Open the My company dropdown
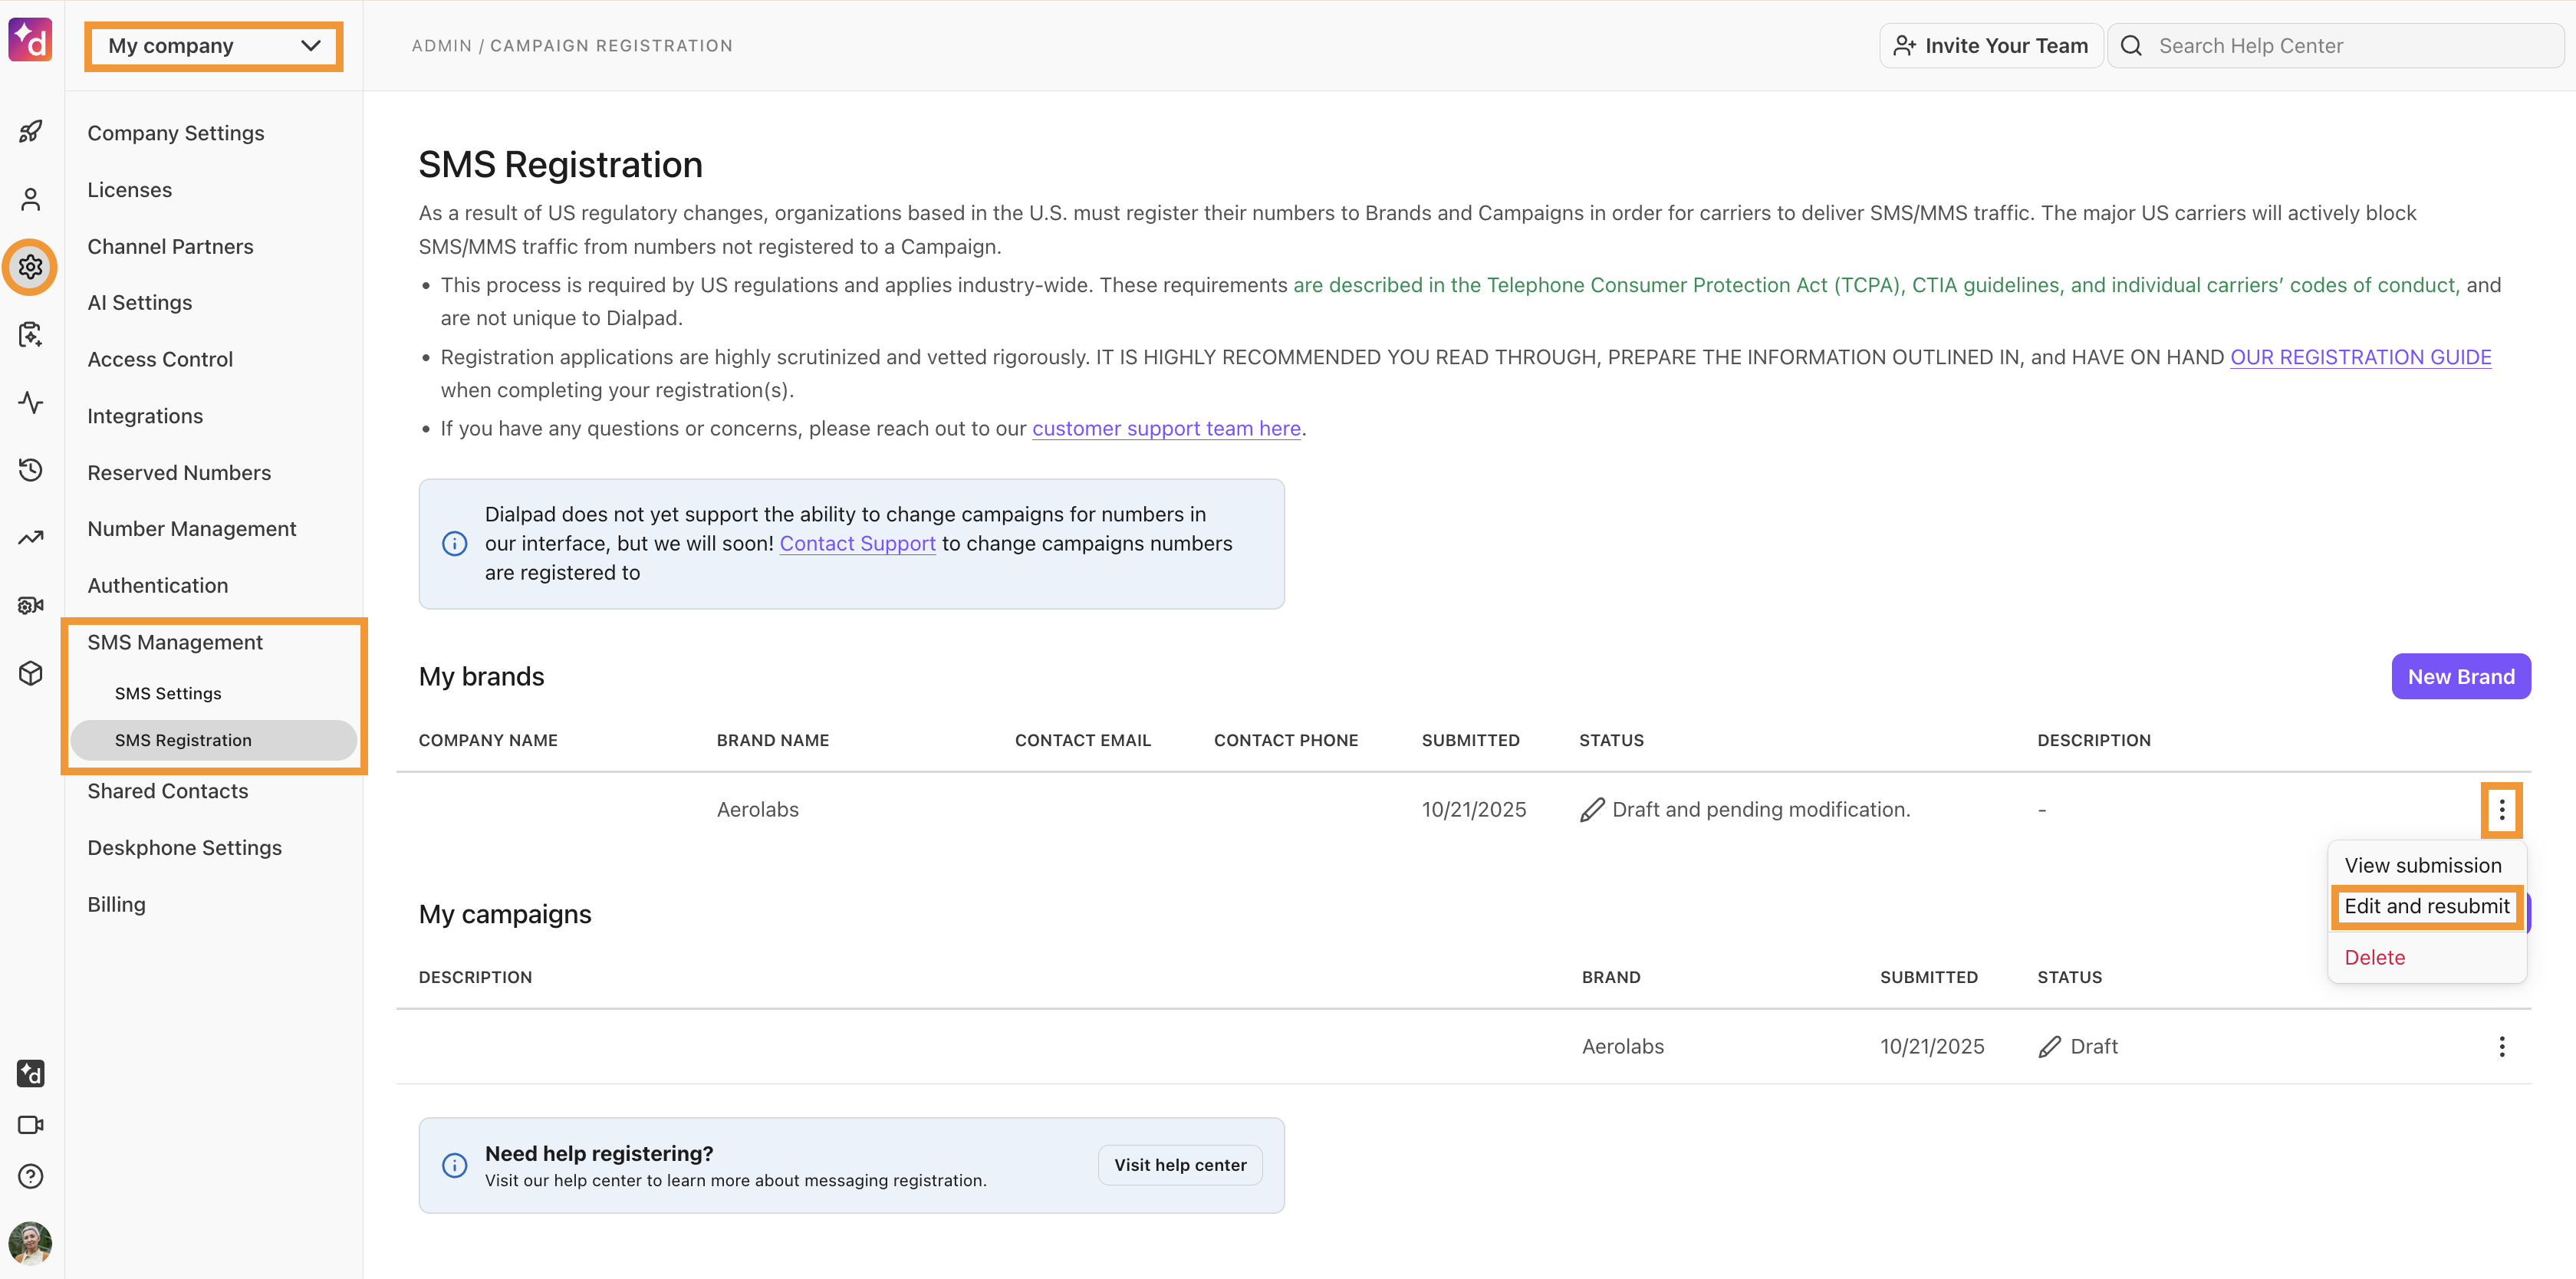Image resolution: width=2576 pixels, height=1279 pixels. tap(214, 46)
